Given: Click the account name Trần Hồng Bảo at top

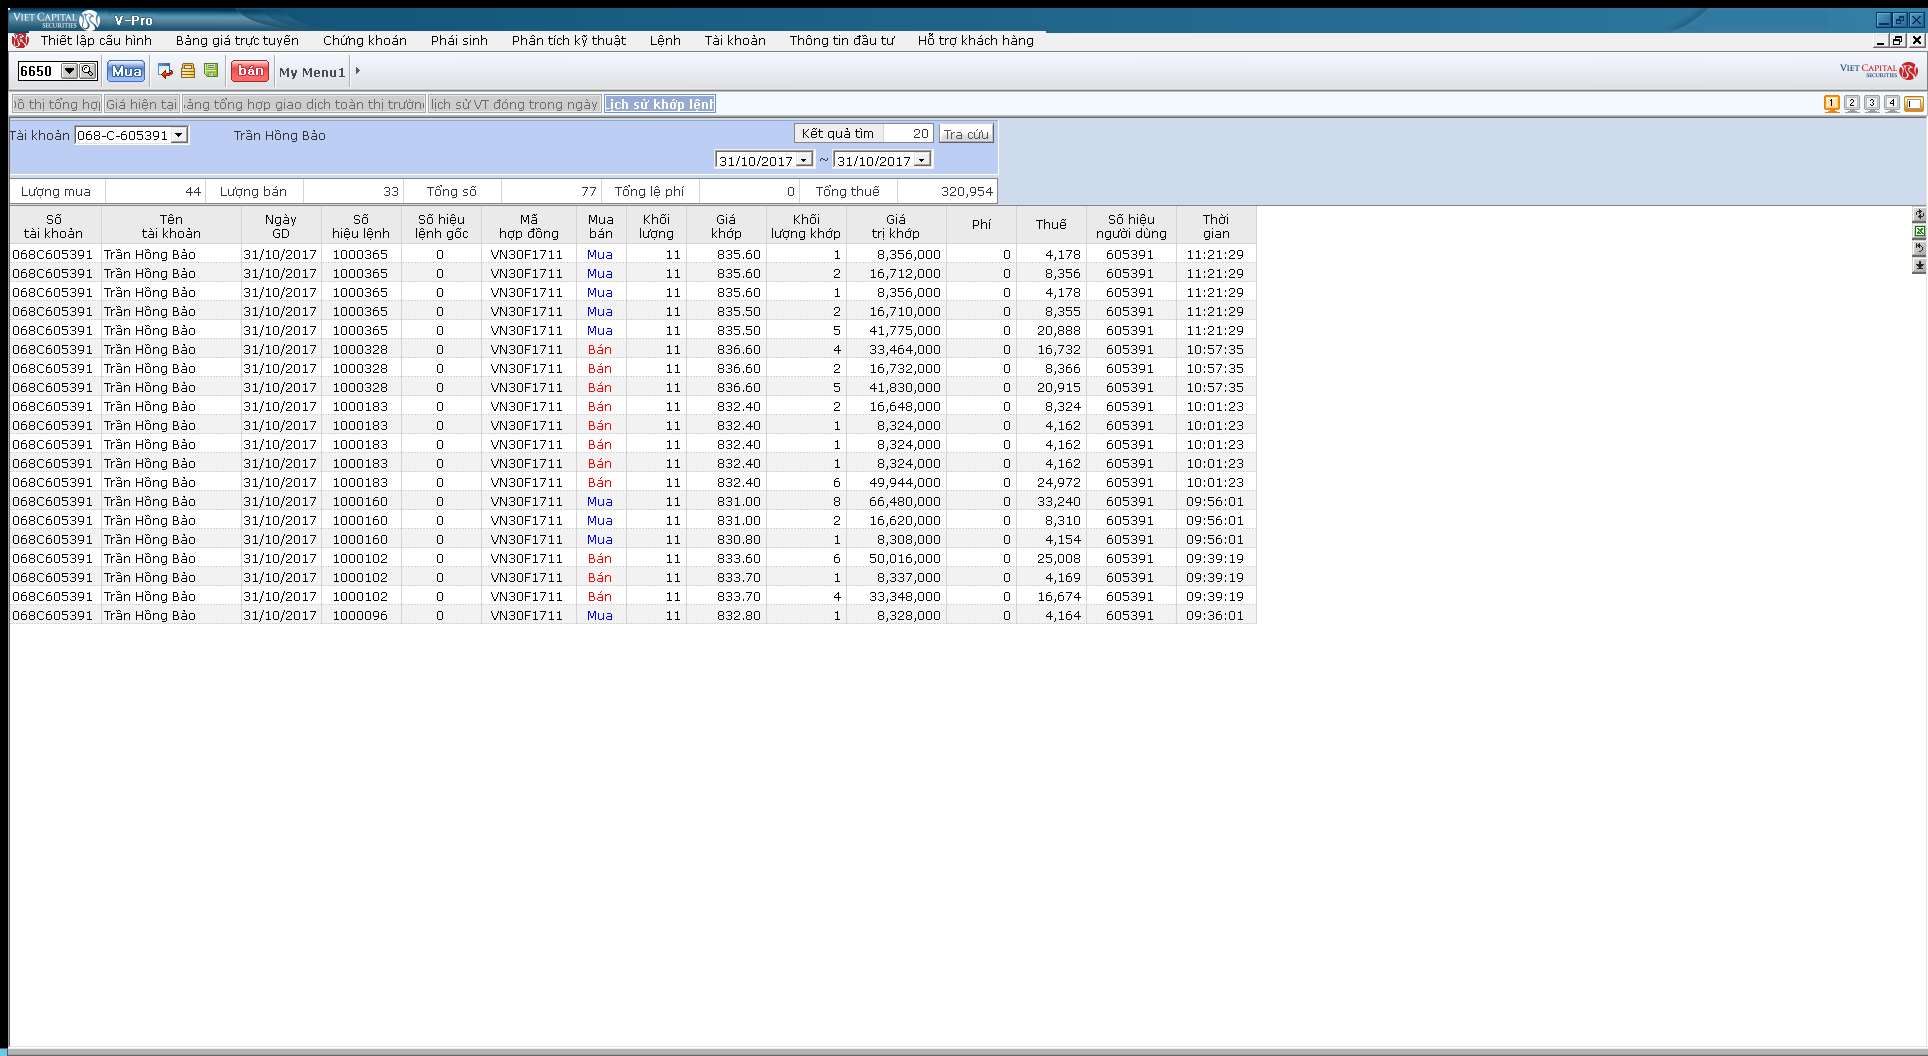Looking at the screenshot, I should tap(280, 135).
